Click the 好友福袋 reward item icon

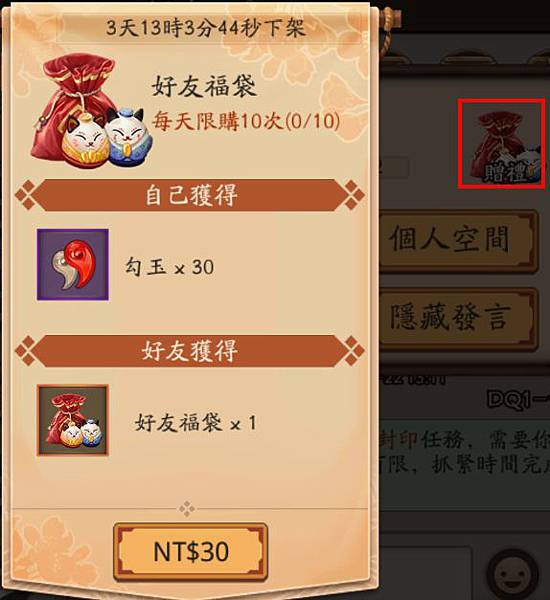73,420
